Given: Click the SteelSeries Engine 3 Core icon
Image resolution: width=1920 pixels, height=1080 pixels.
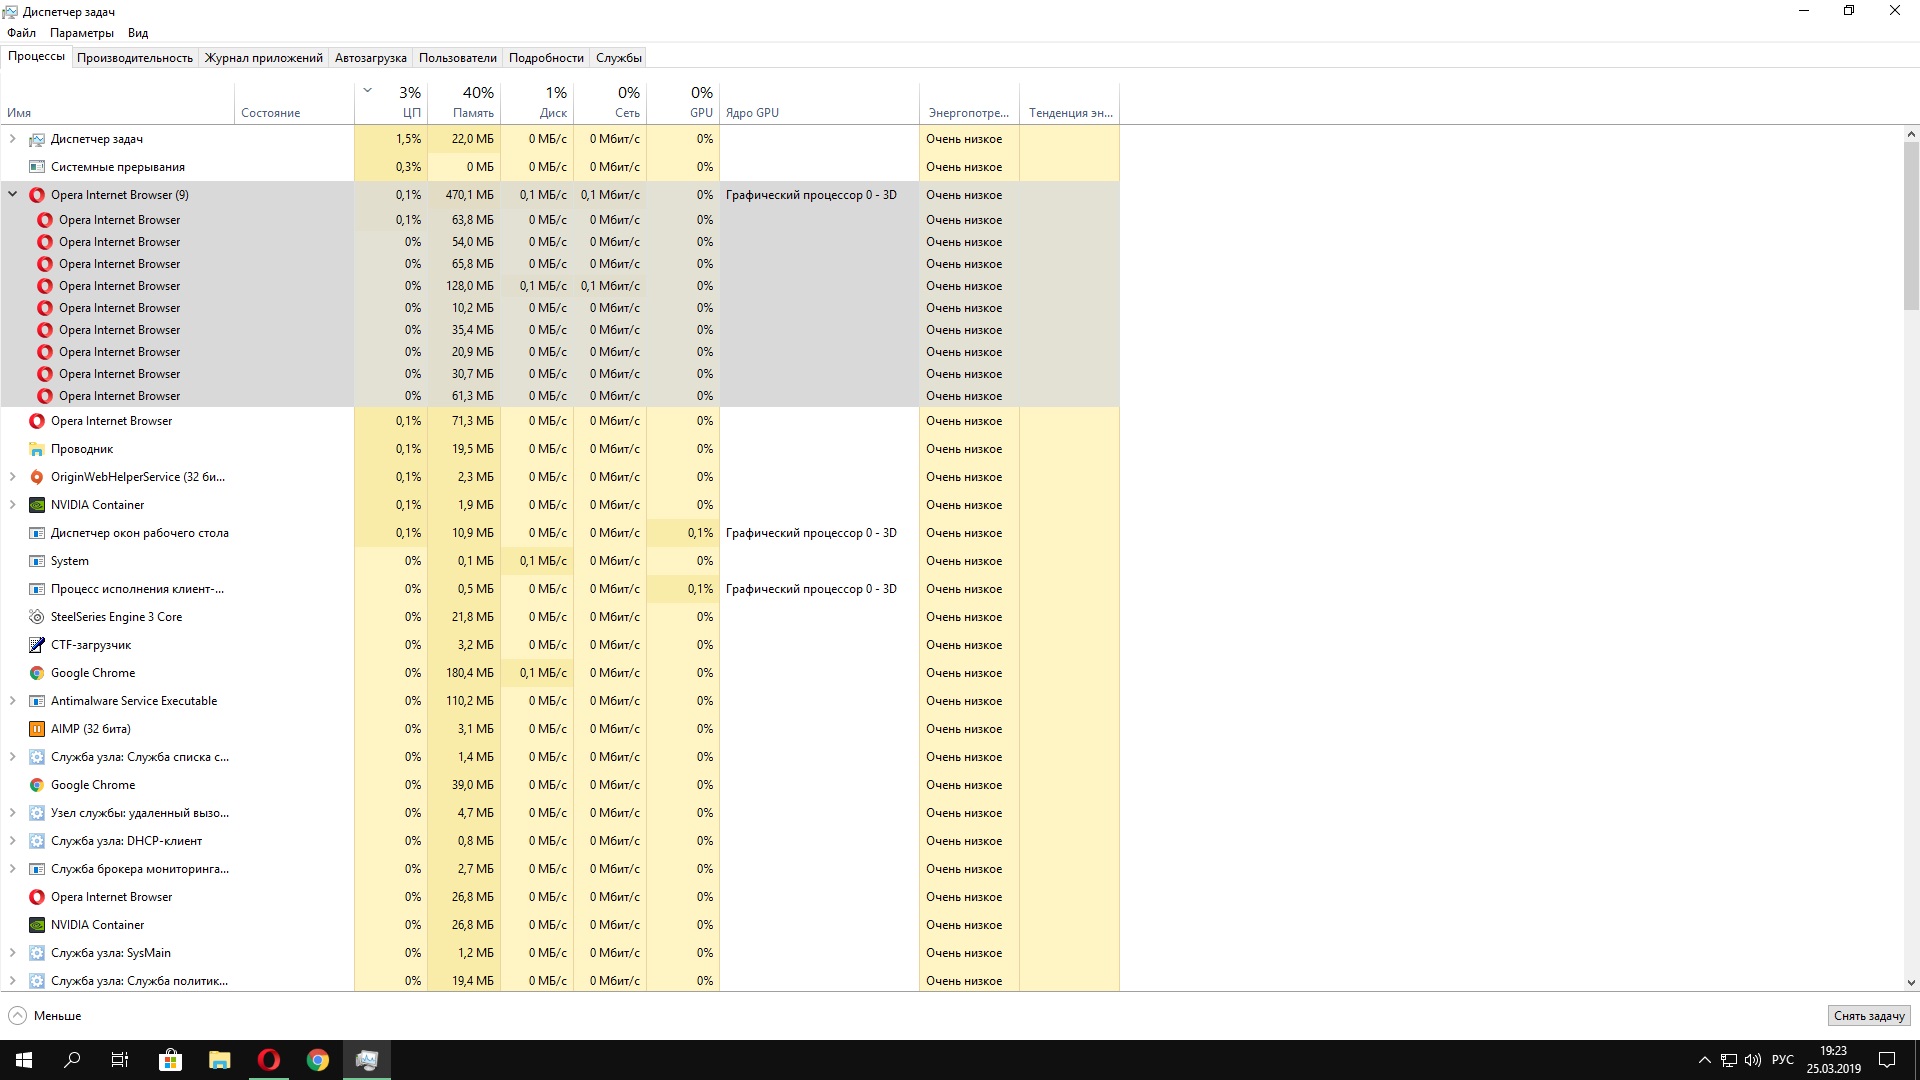Looking at the screenshot, I should coord(37,617).
